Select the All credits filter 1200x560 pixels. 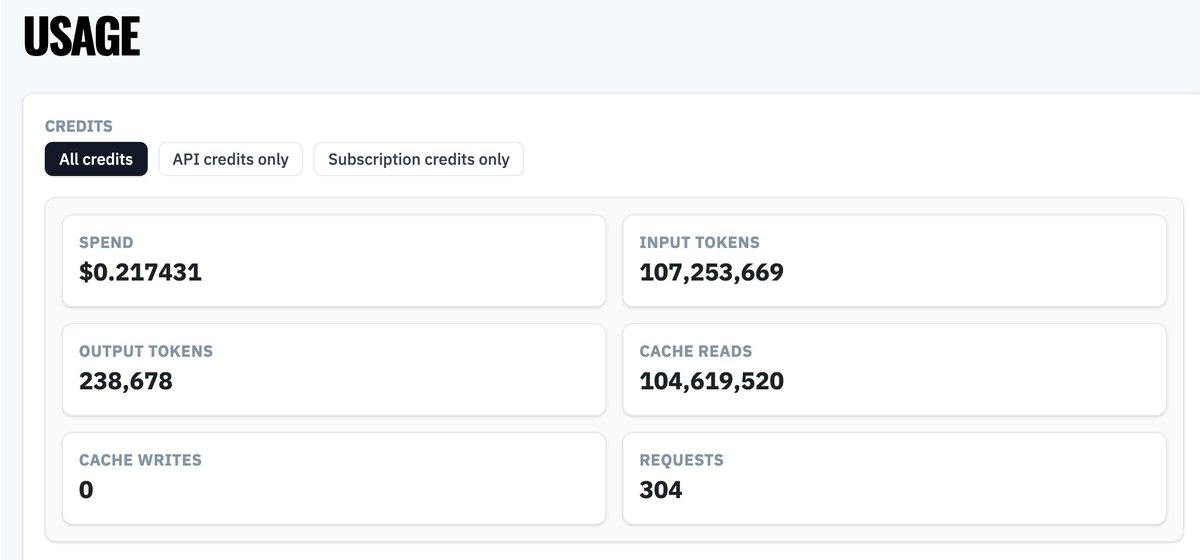click(x=96, y=159)
